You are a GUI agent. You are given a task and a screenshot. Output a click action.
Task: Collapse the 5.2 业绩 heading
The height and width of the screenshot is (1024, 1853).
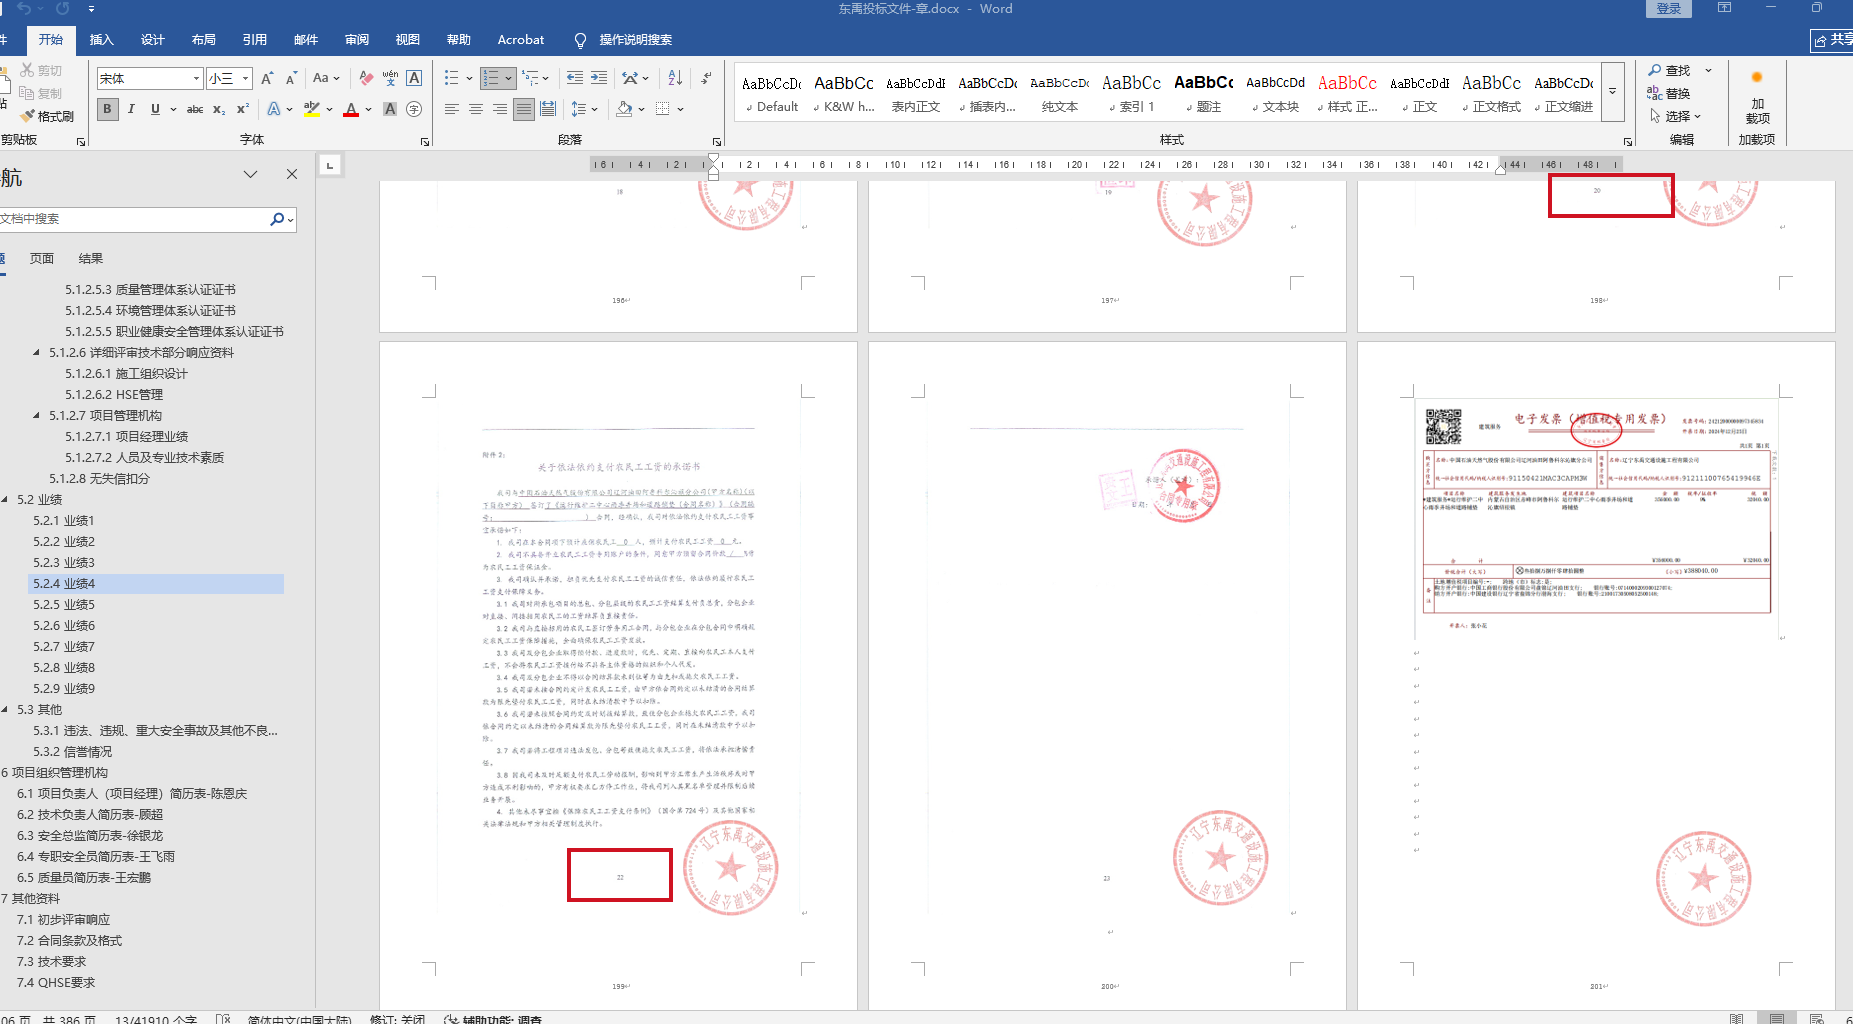[x=5, y=500]
